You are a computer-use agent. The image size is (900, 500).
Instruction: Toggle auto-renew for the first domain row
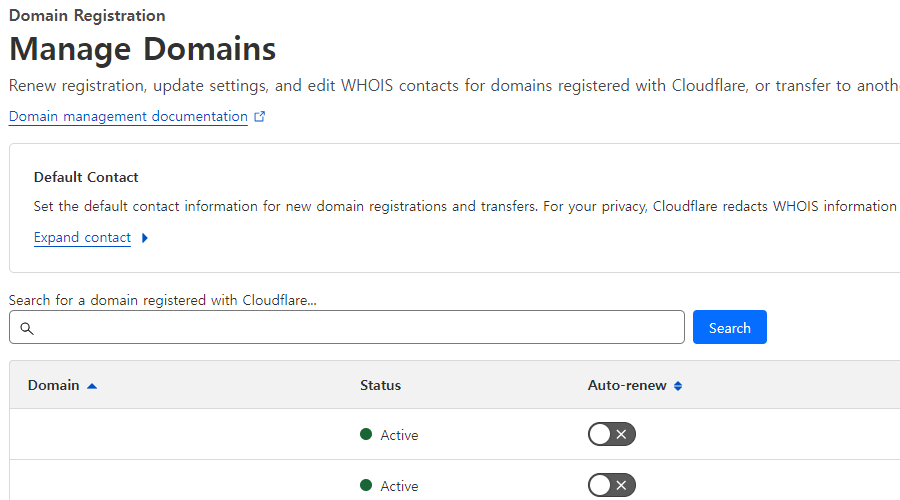(611, 435)
